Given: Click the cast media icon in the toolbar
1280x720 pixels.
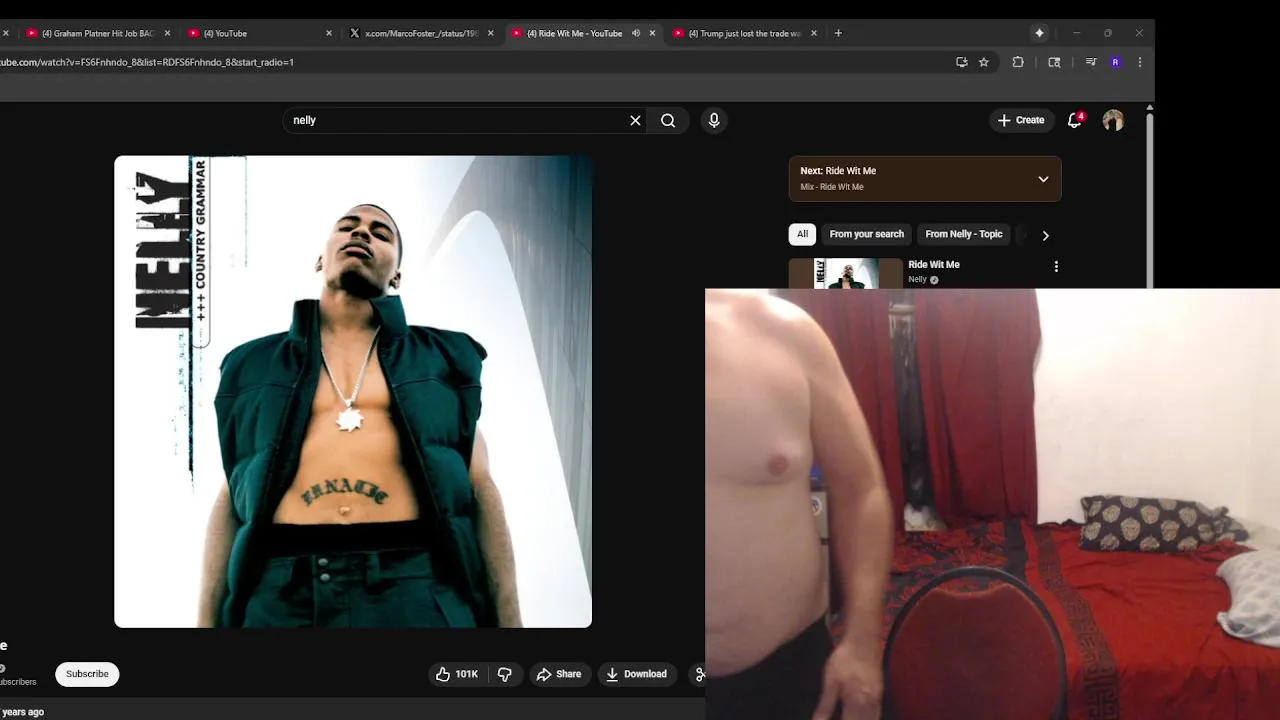Looking at the screenshot, I should [x=1054, y=62].
